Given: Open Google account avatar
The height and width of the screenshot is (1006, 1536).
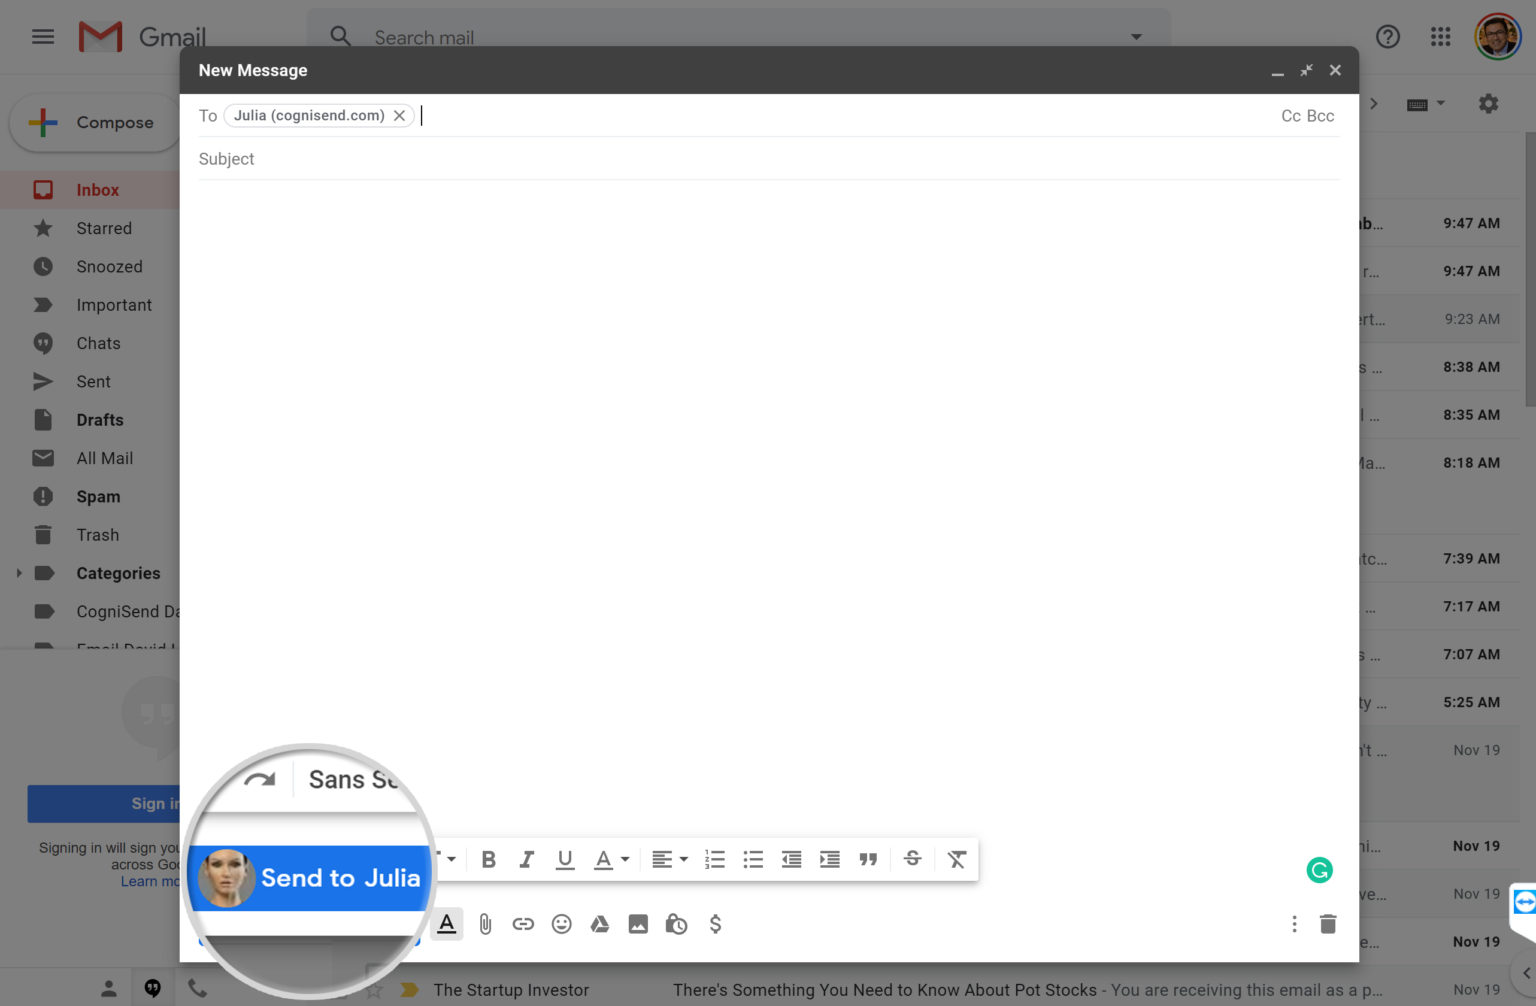Looking at the screenshot, I should (x=1497, y=37).
